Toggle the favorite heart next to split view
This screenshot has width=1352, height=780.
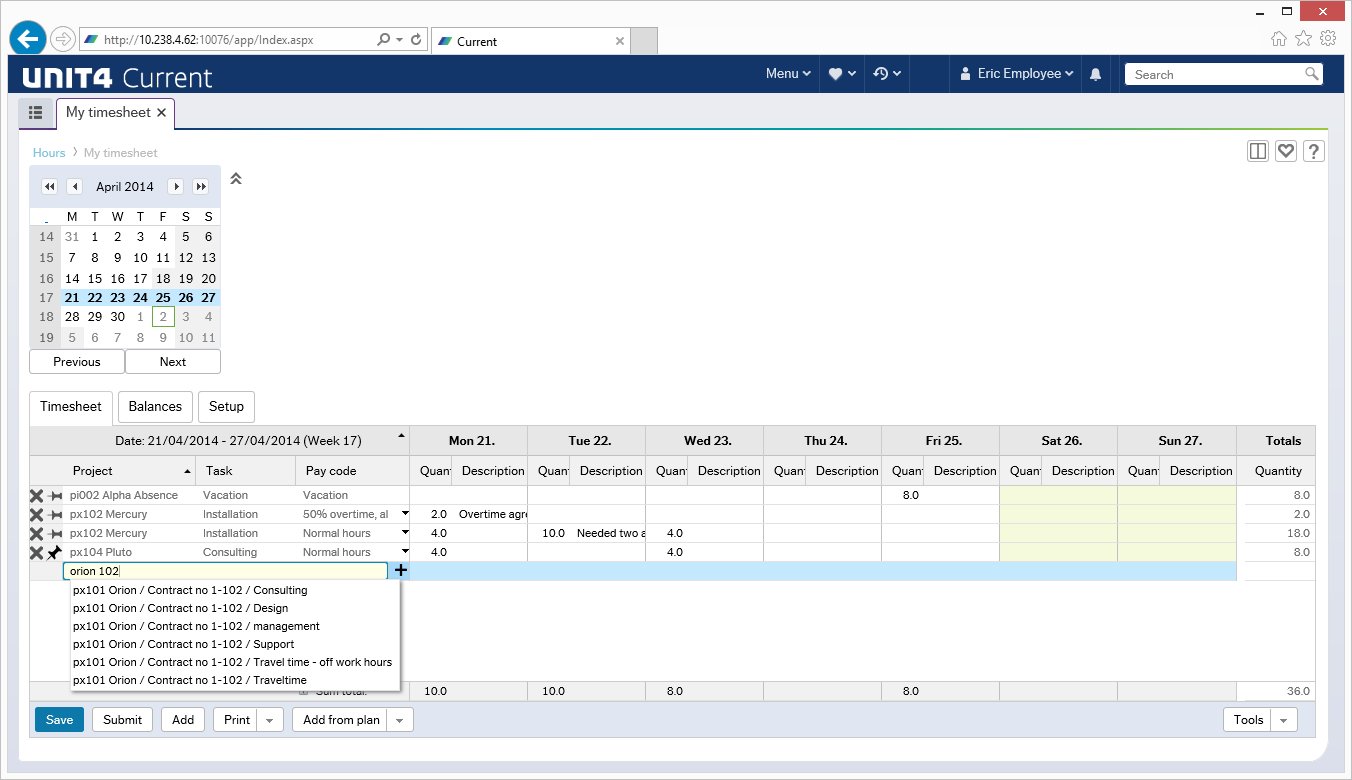point(1285,150)
